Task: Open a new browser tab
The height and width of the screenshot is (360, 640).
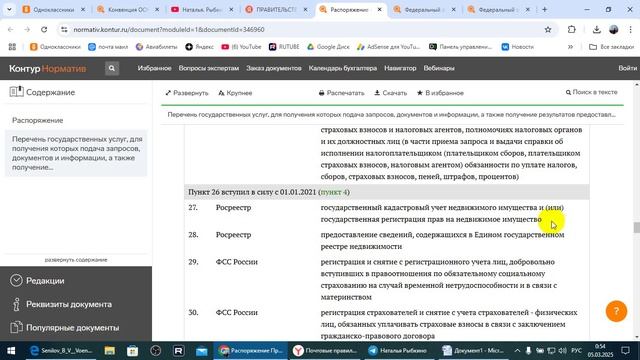Action: point(544,9)
